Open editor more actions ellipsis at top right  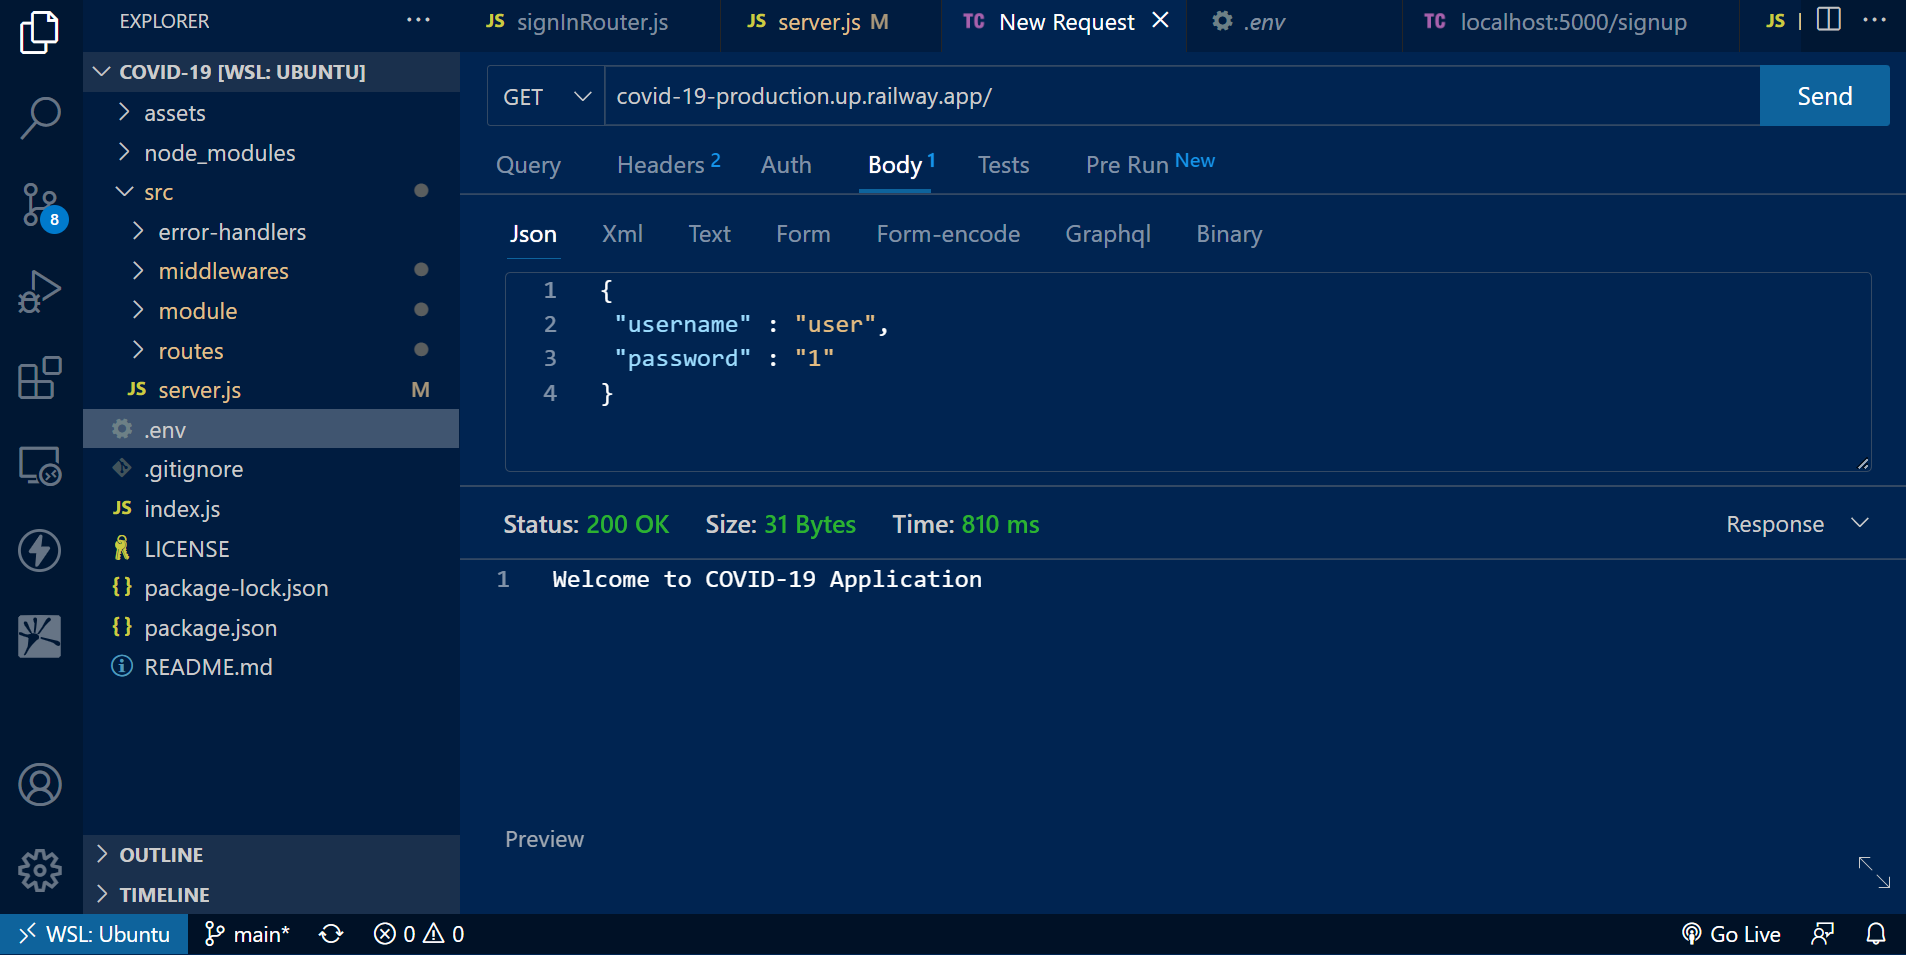pyautogui.click(x=1875, y=20)
